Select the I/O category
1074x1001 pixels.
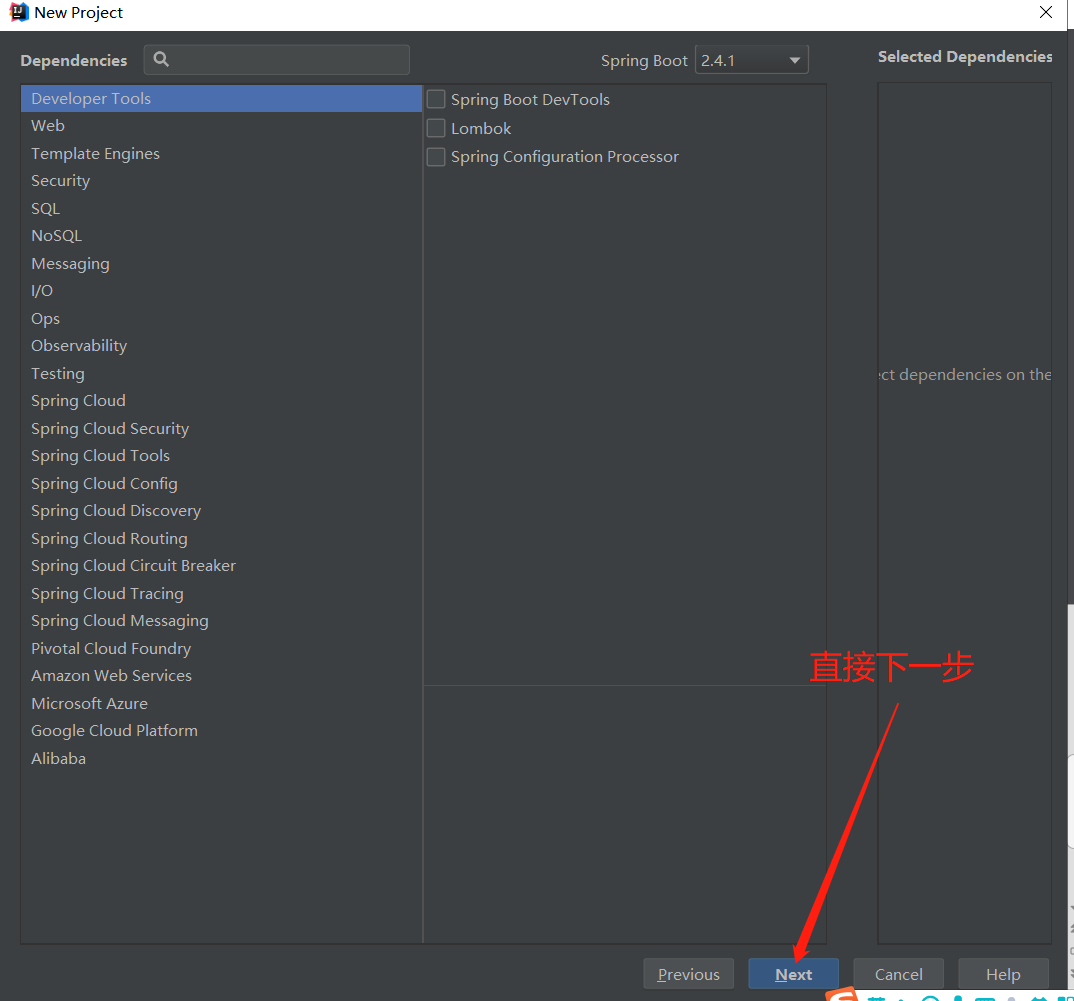pyautogui.click(x=221, y=291)
